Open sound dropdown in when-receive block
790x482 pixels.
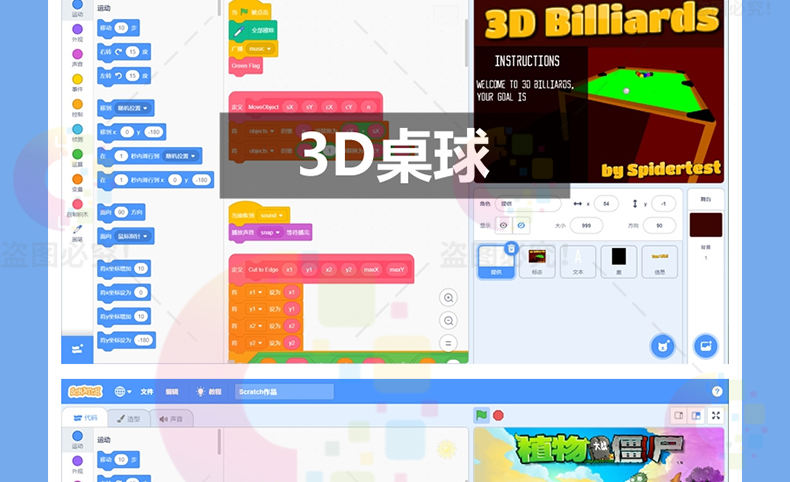pyautogui.click(x=272, y=215)
